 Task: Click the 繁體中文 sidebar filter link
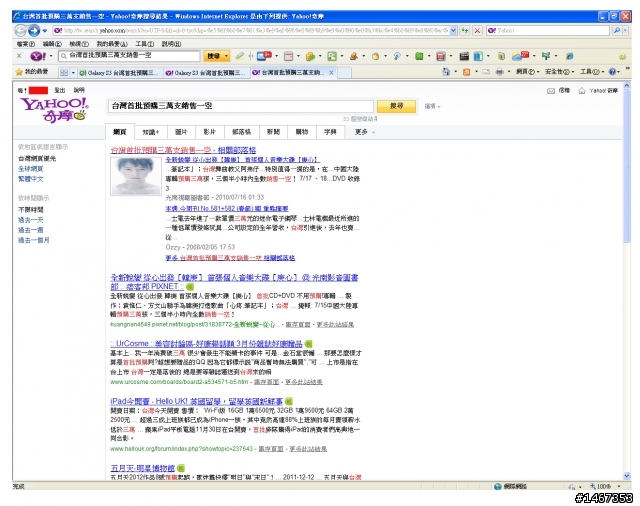pos(30,179)
